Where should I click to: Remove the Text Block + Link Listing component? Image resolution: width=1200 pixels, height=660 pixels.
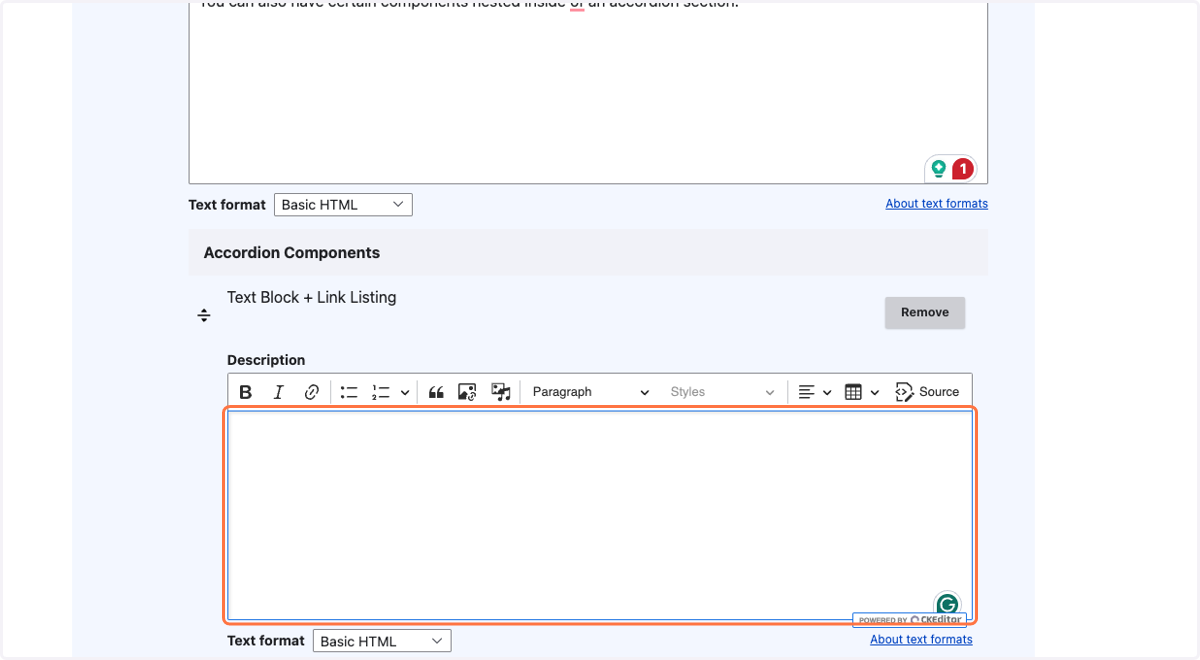point(925,312)
